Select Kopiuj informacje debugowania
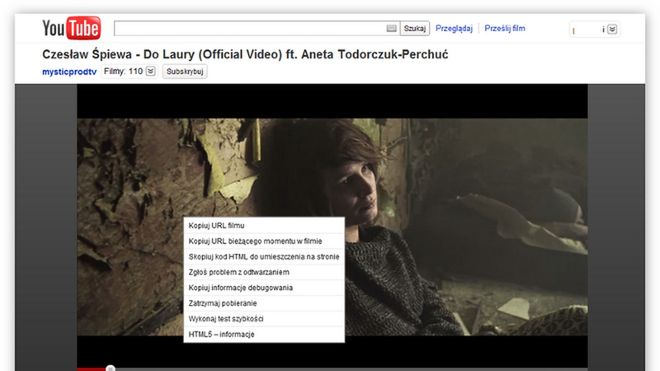 point(264,288)
